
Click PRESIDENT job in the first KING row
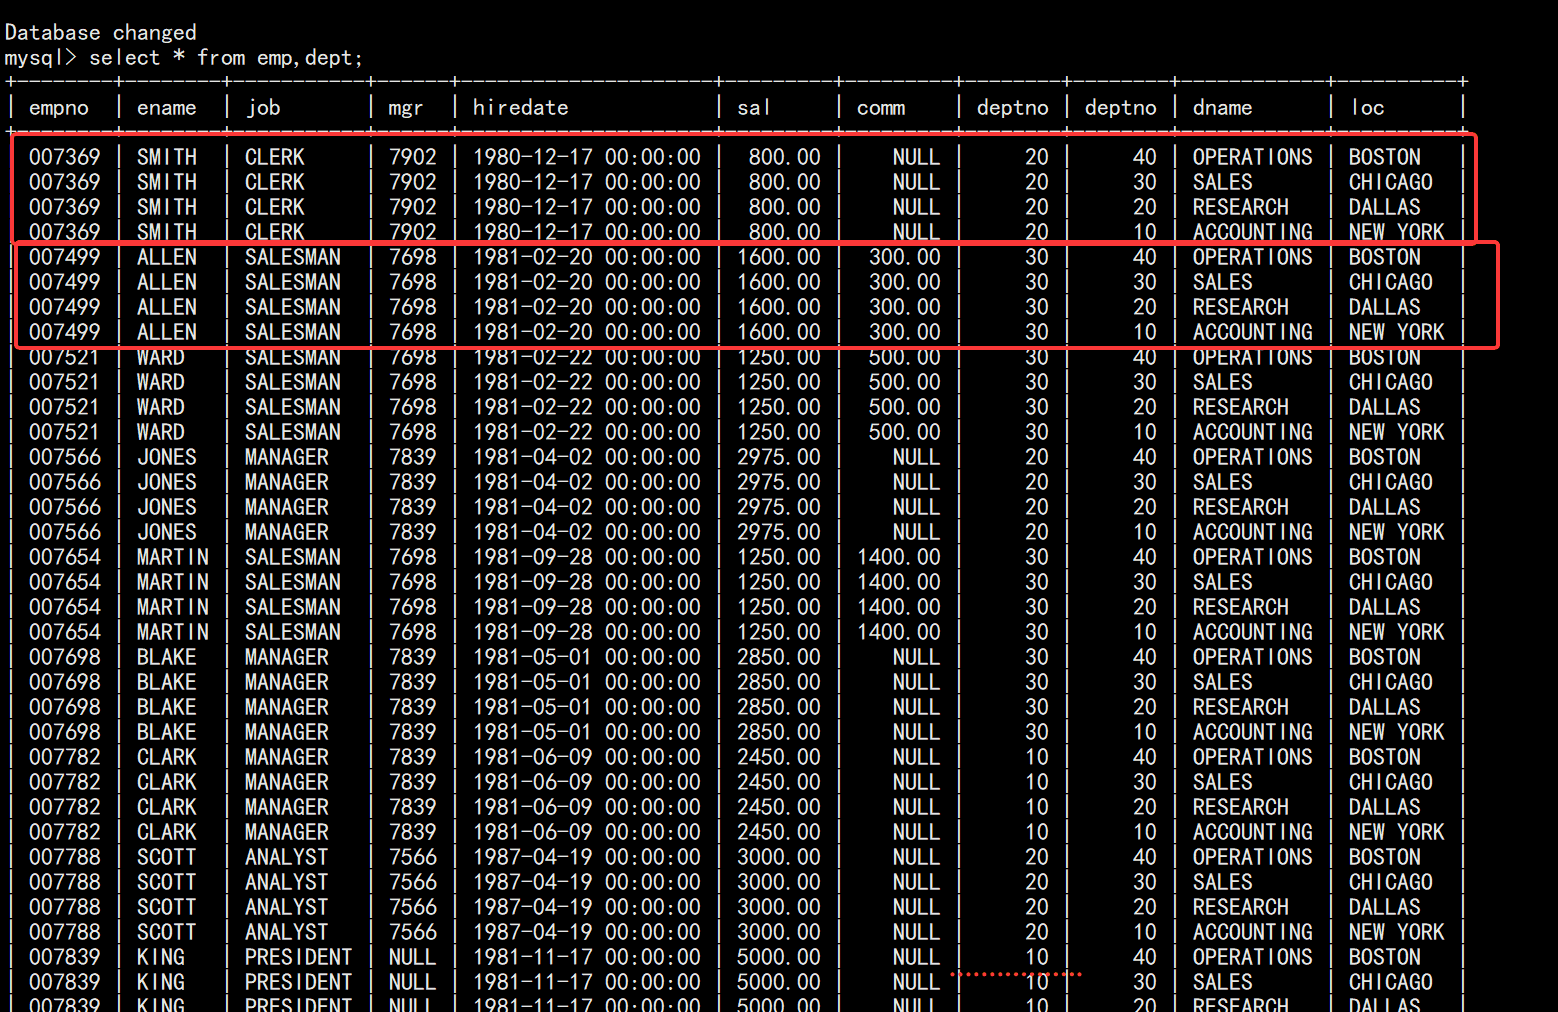[x=298, y=957]
